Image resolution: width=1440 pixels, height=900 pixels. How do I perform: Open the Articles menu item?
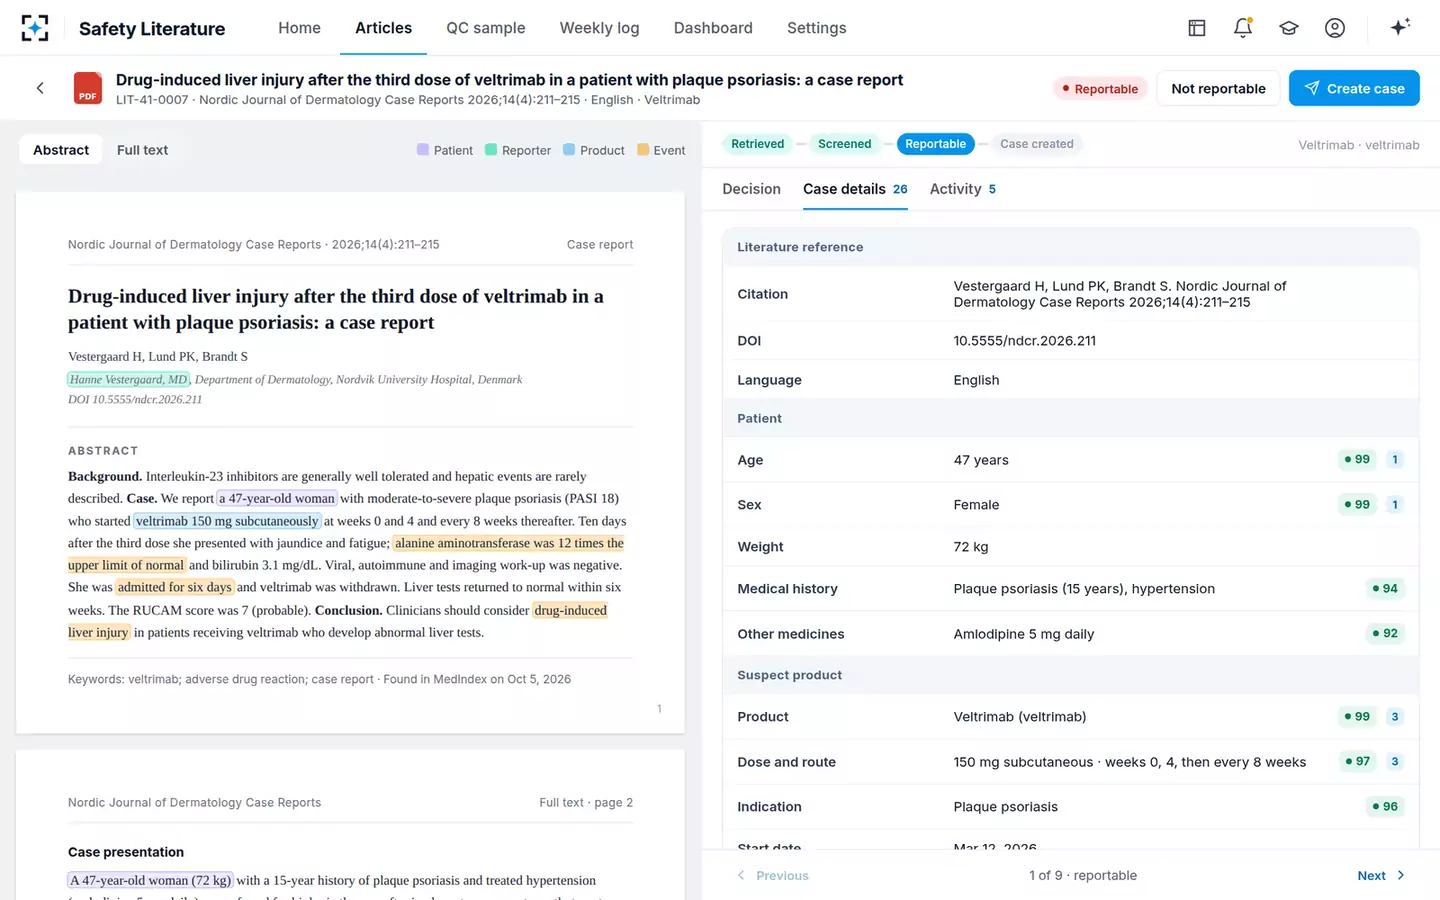(x=383, y=28)
